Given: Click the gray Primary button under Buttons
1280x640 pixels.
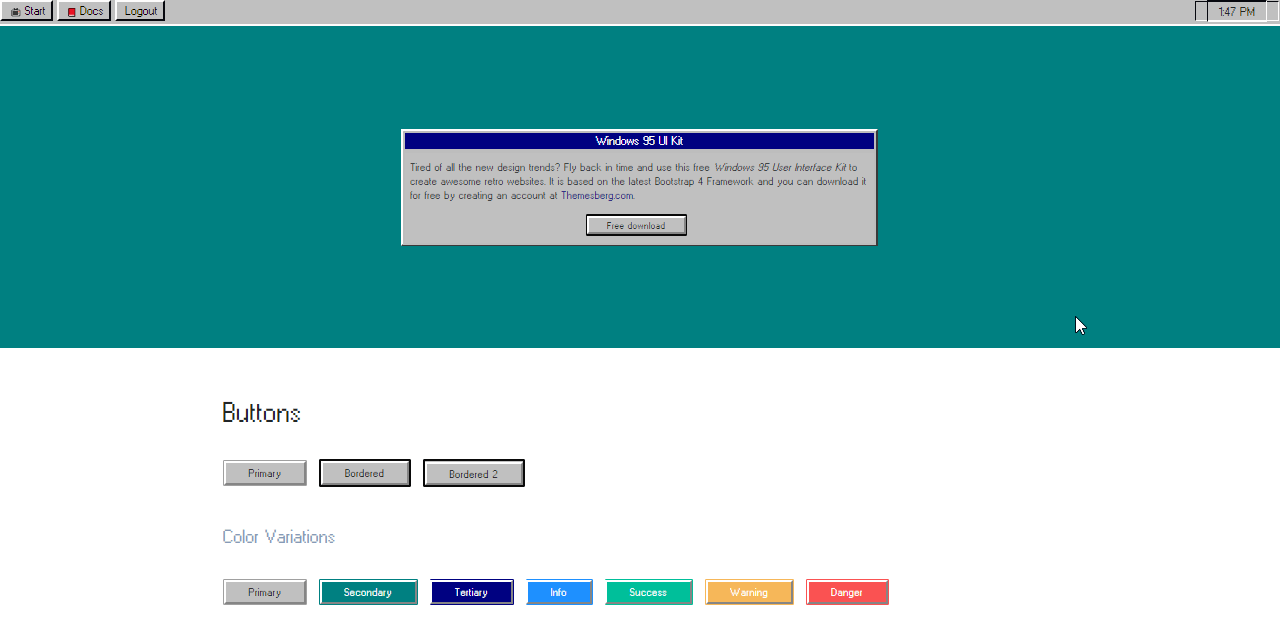Looking at the screenshot, I should click(265, 473).
